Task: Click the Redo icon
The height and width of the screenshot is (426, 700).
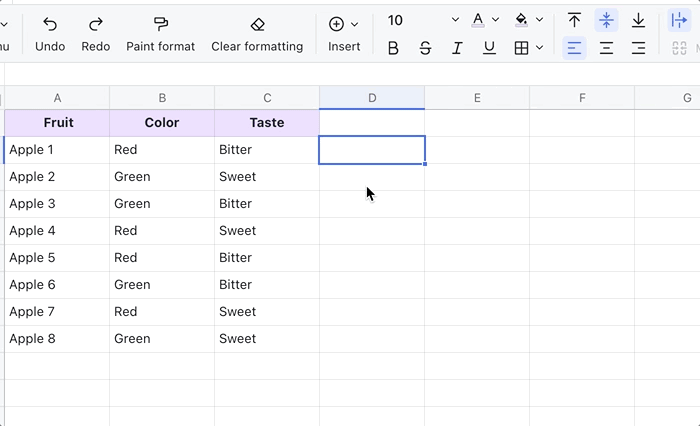Action: coord(96,24)
